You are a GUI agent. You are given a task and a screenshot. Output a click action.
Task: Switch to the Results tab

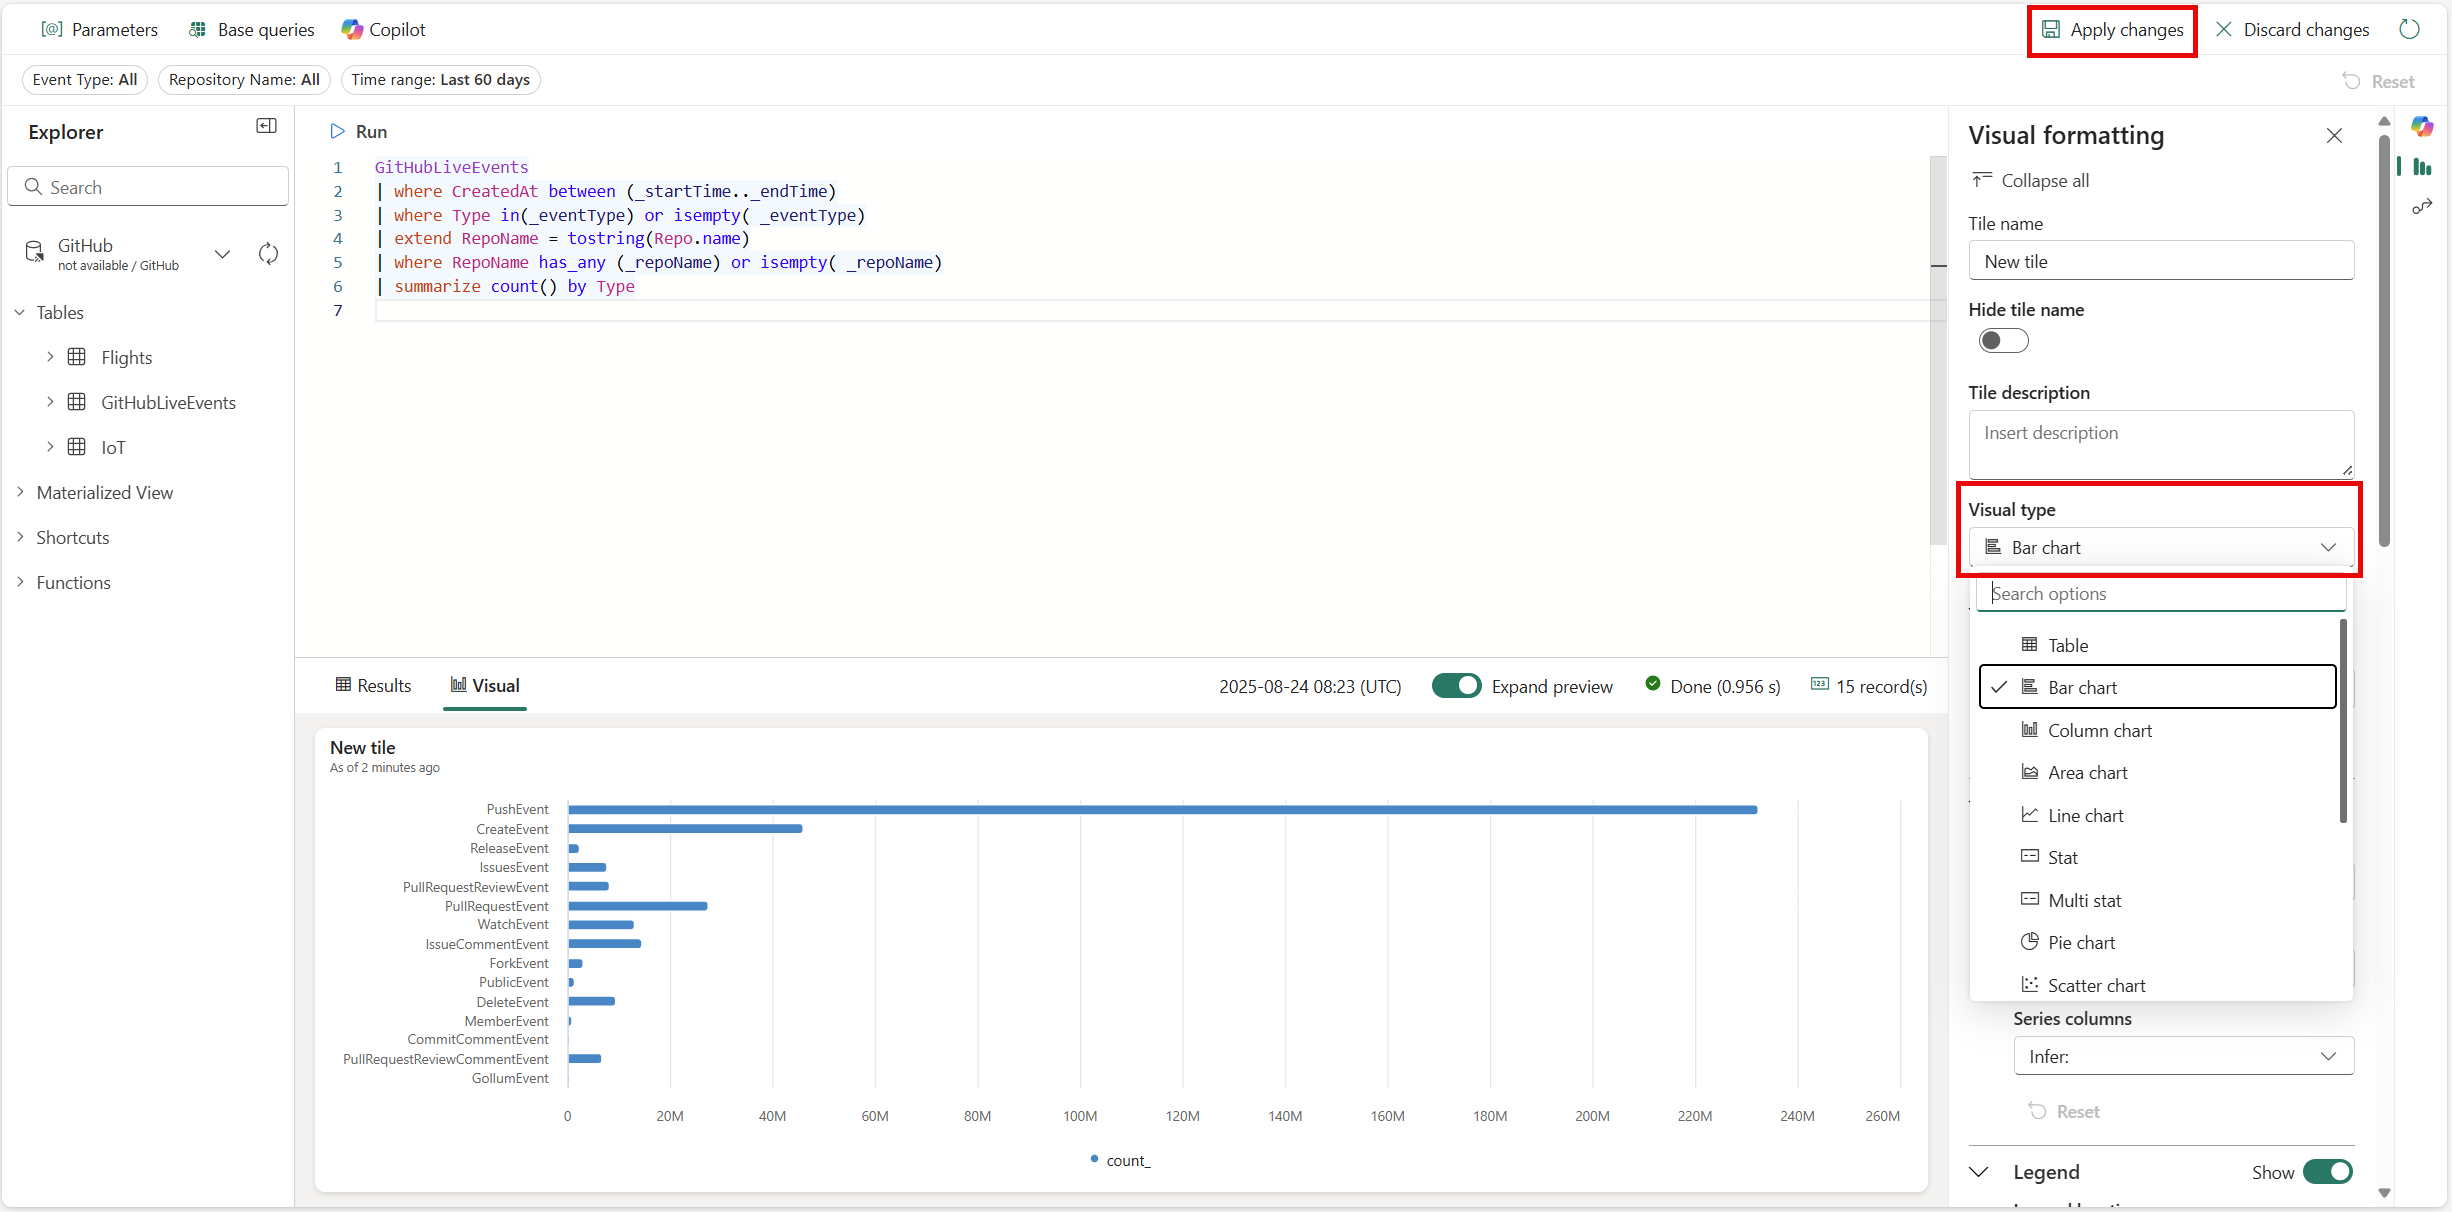pyautogui.click(x=373, y=686)
